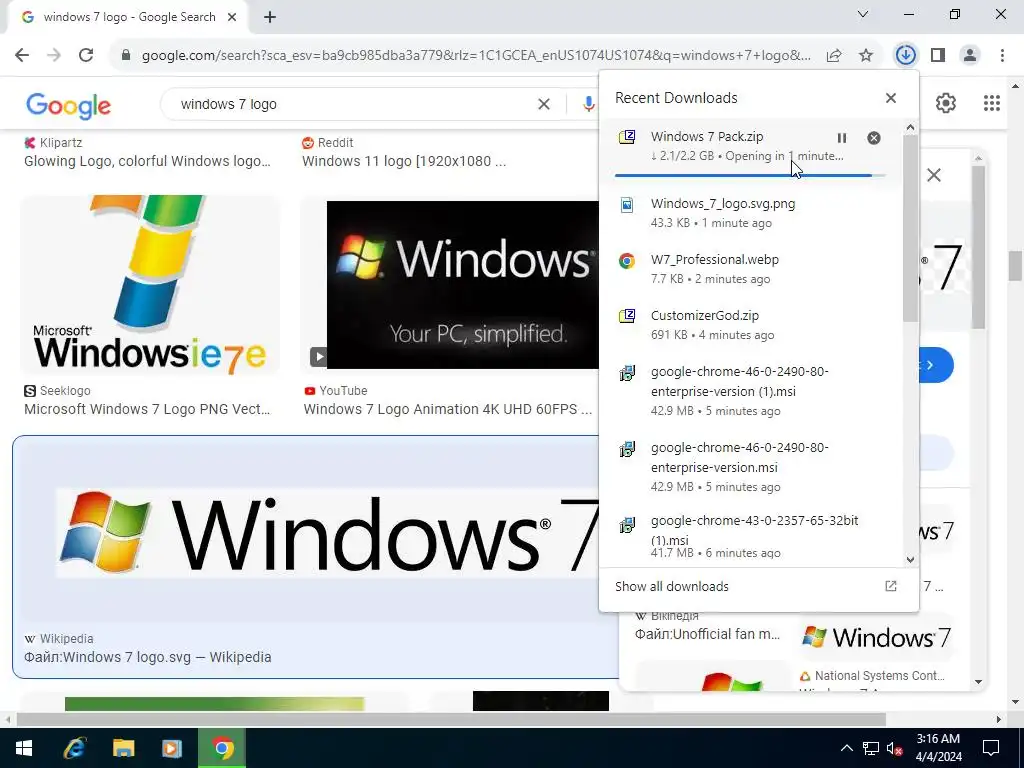Screen dimensions: 1024x768
Task: Click the address bar URL
Action: (476, 56)
